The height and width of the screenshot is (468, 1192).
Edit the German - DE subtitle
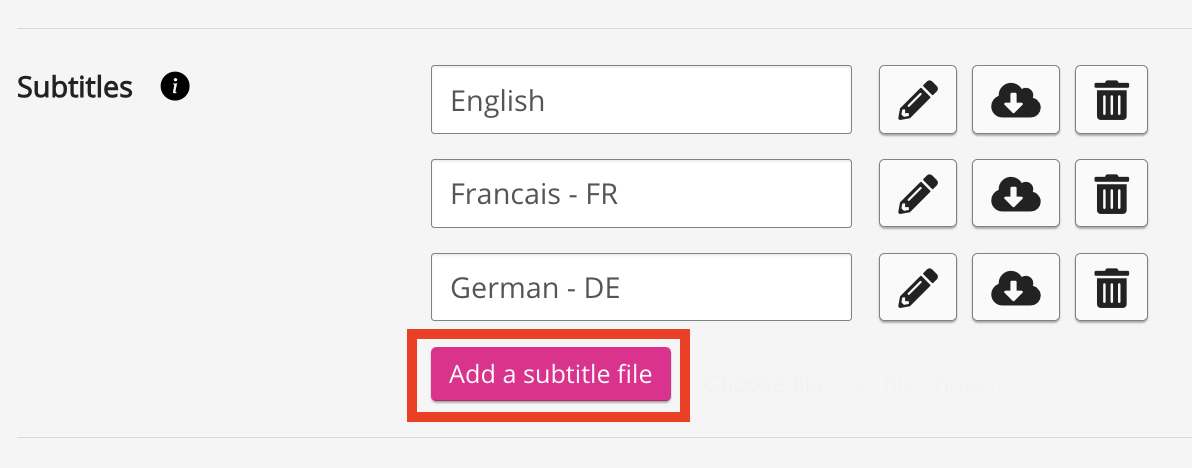point(917,287)
